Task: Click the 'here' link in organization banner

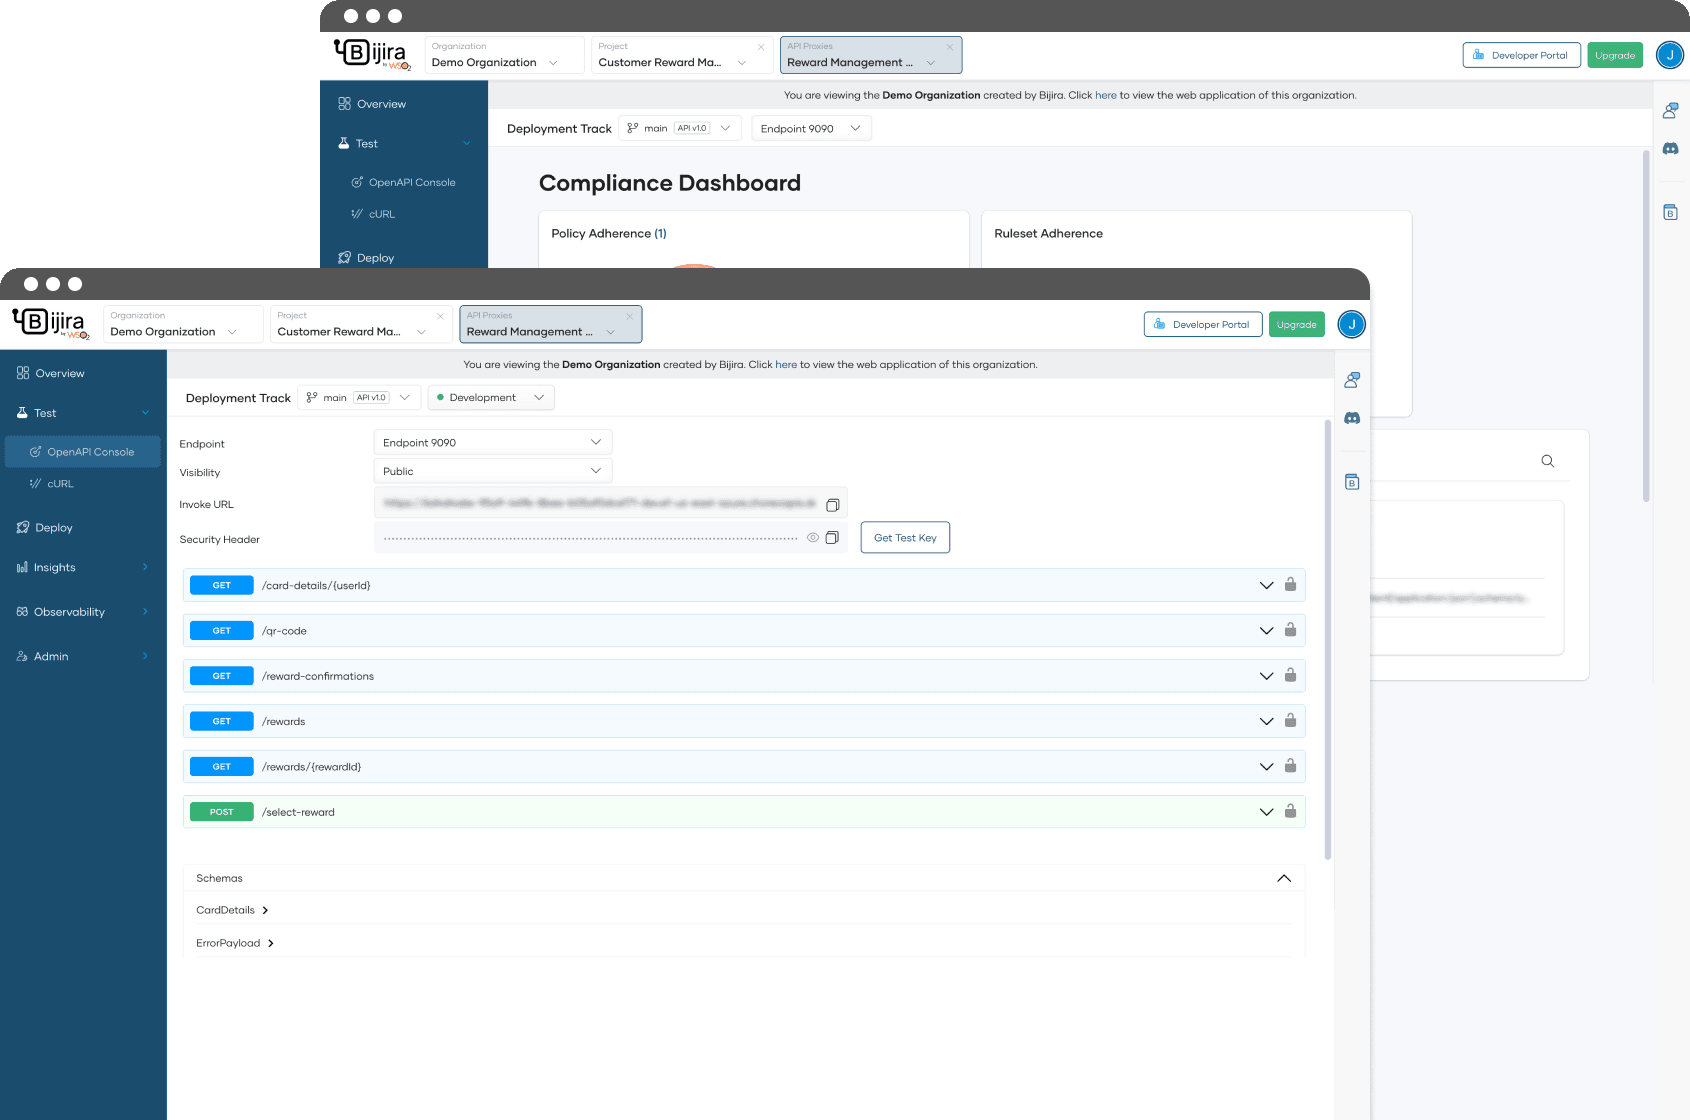Action: click(x=786, y=365)
